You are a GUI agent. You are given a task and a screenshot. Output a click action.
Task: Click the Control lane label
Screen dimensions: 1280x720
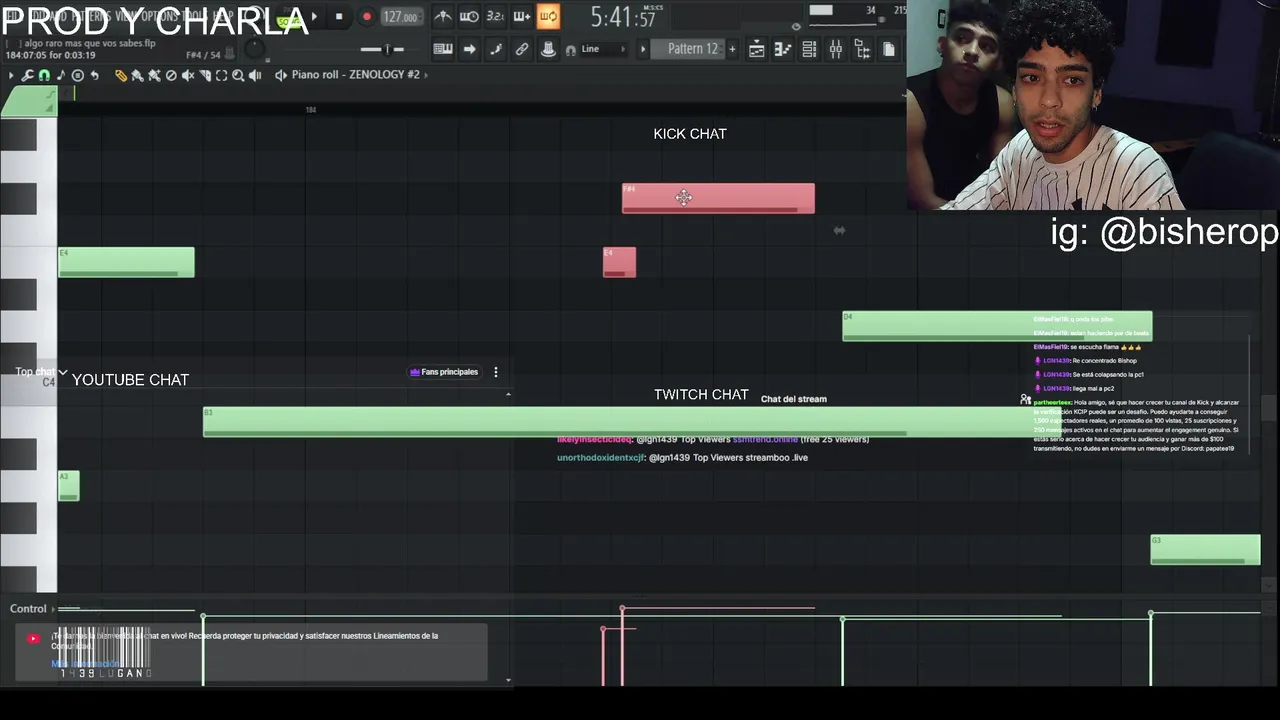coord(28,608)
